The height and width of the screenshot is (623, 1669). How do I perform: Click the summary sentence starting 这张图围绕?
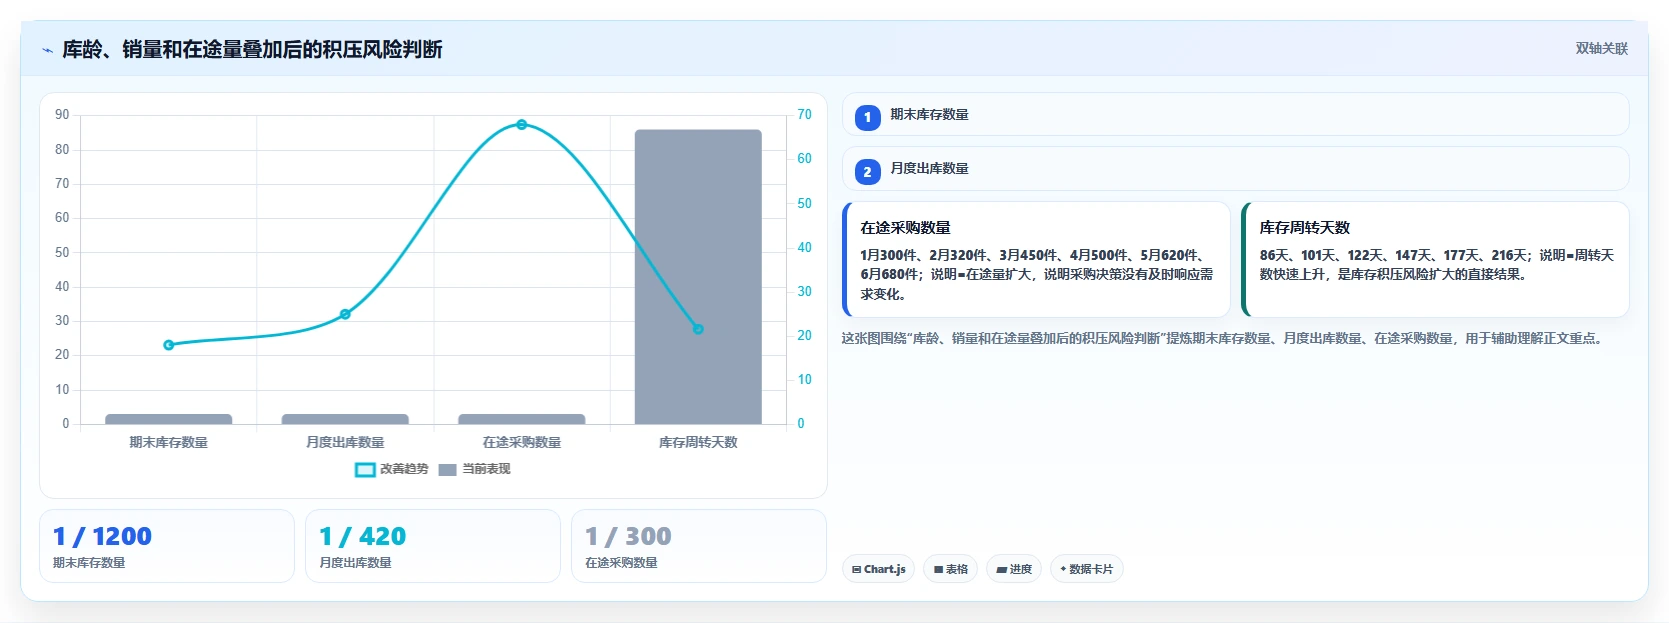[x=1224, y=339]
